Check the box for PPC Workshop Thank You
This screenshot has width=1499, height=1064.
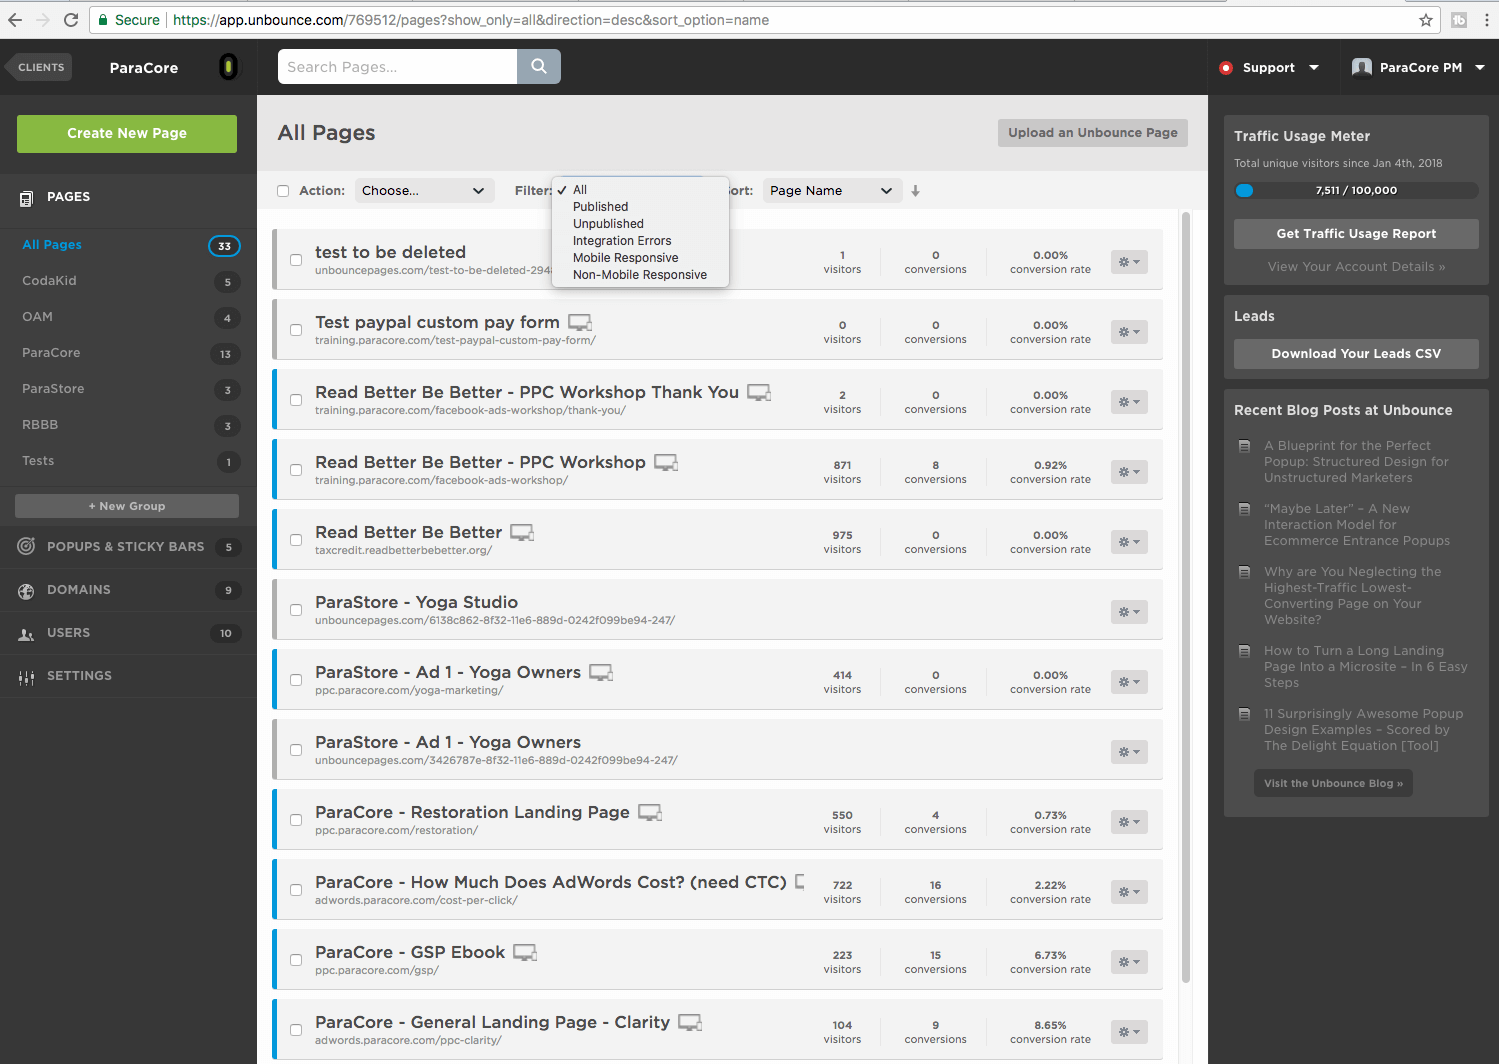pyautogui.click(x=296, y=400)
